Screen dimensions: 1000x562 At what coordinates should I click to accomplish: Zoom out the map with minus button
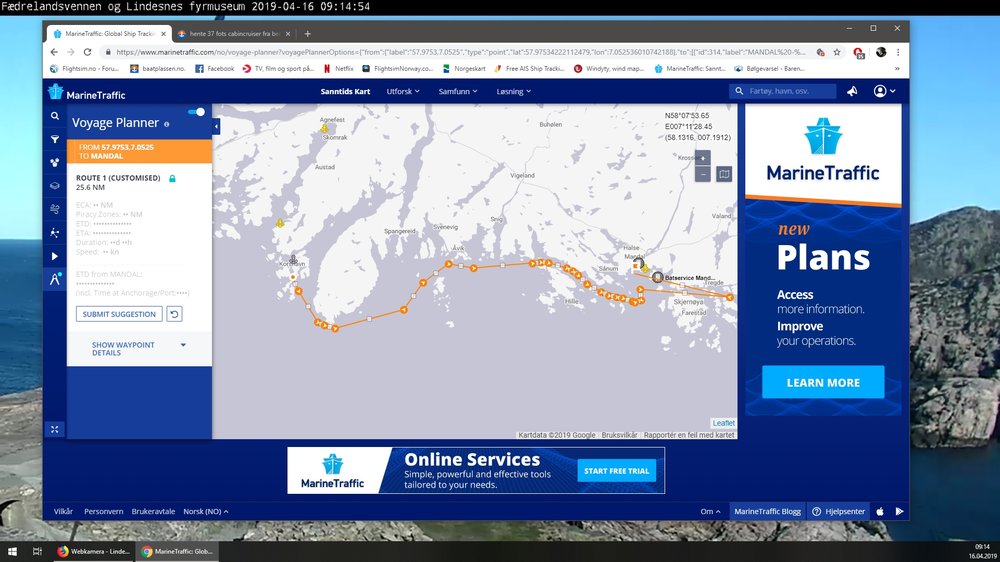[x=702, y=174]
